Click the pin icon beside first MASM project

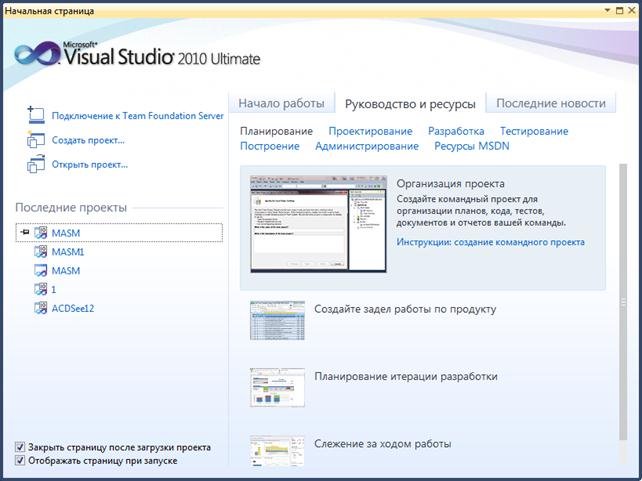(25, 233)
